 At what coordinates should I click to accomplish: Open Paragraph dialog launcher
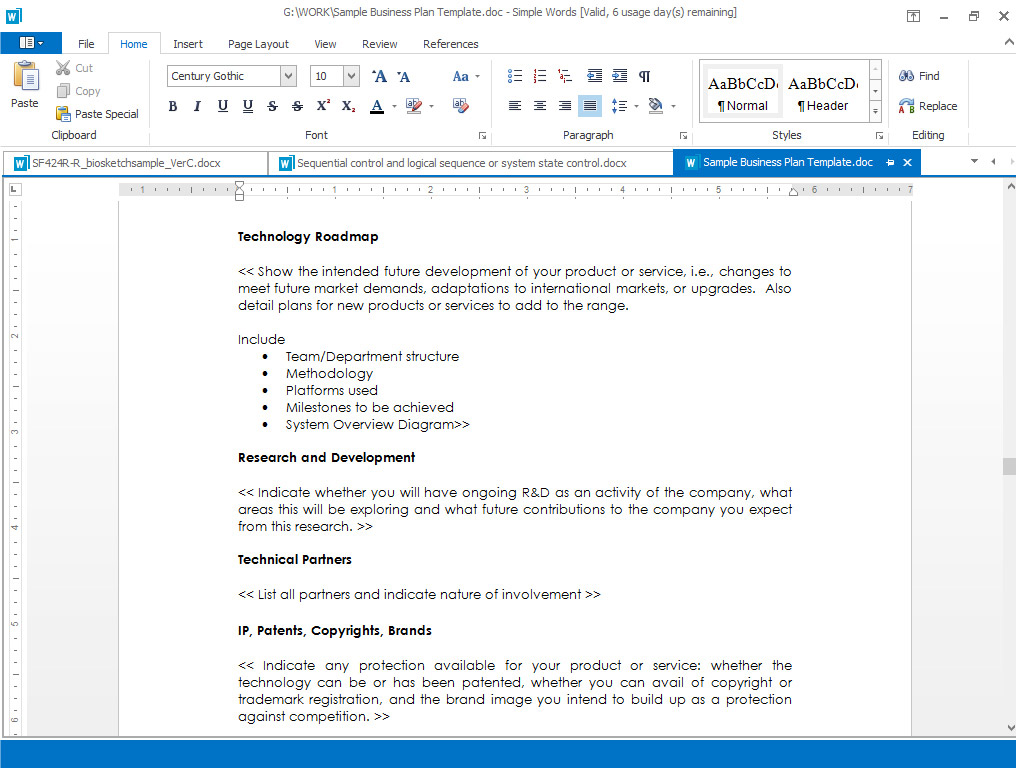(683, 135)
